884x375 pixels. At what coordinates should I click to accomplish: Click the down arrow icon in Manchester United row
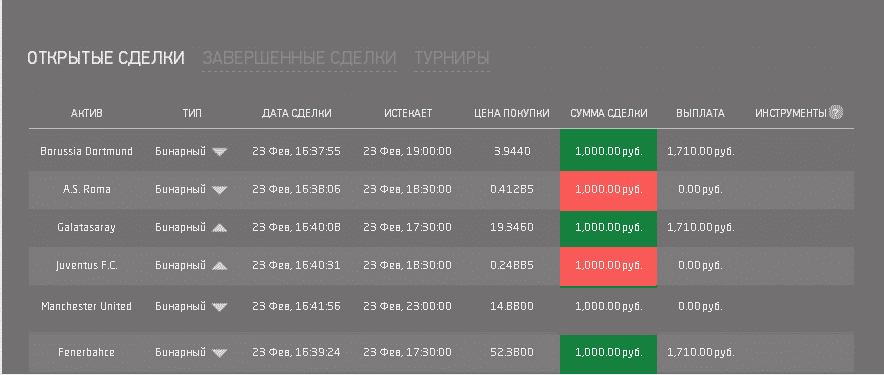point(220,307)
